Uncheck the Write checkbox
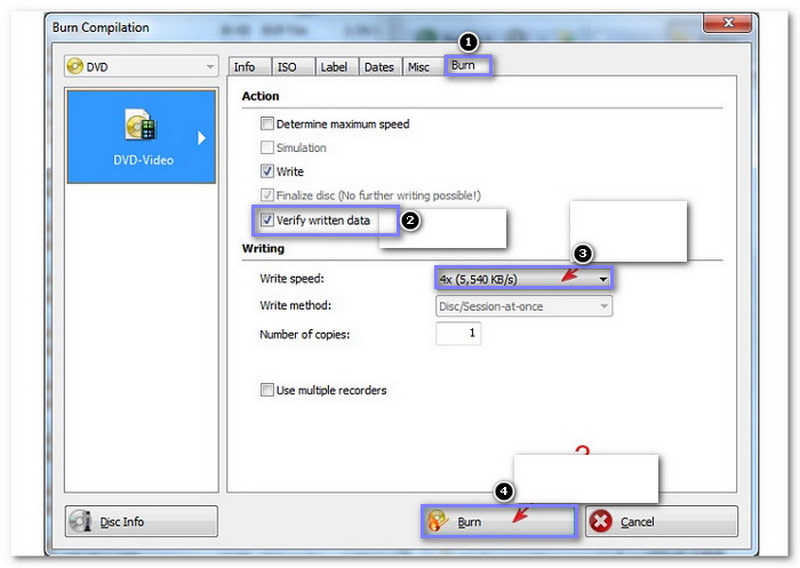 pos(267,171)
